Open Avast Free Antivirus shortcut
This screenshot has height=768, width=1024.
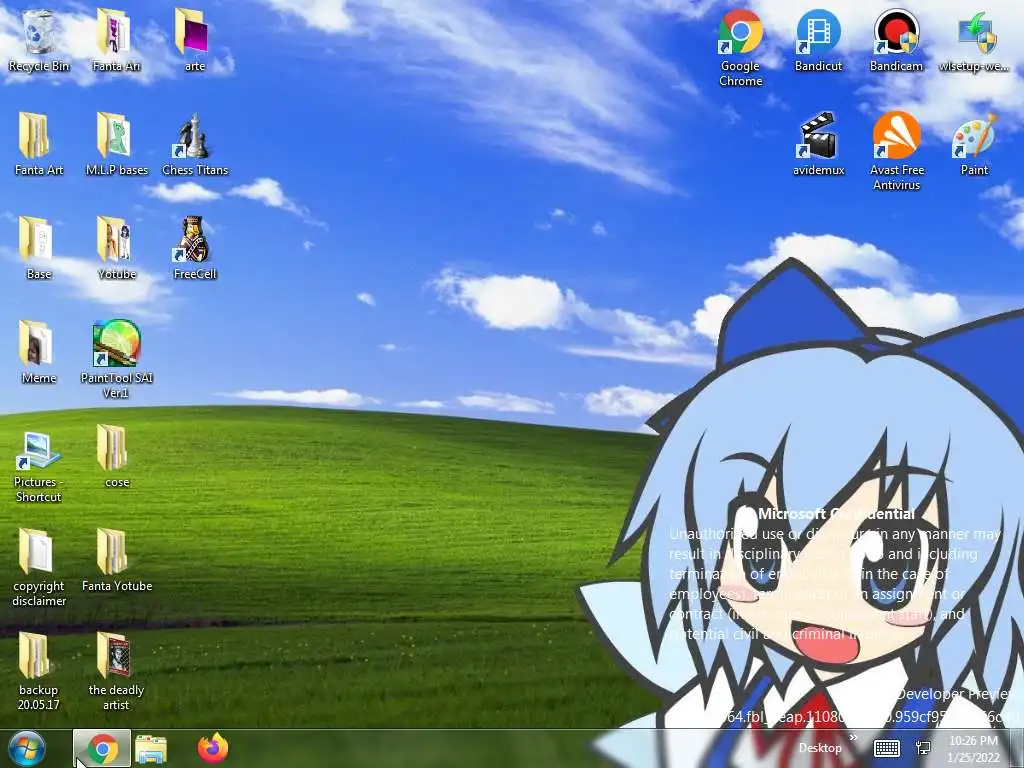897,152
